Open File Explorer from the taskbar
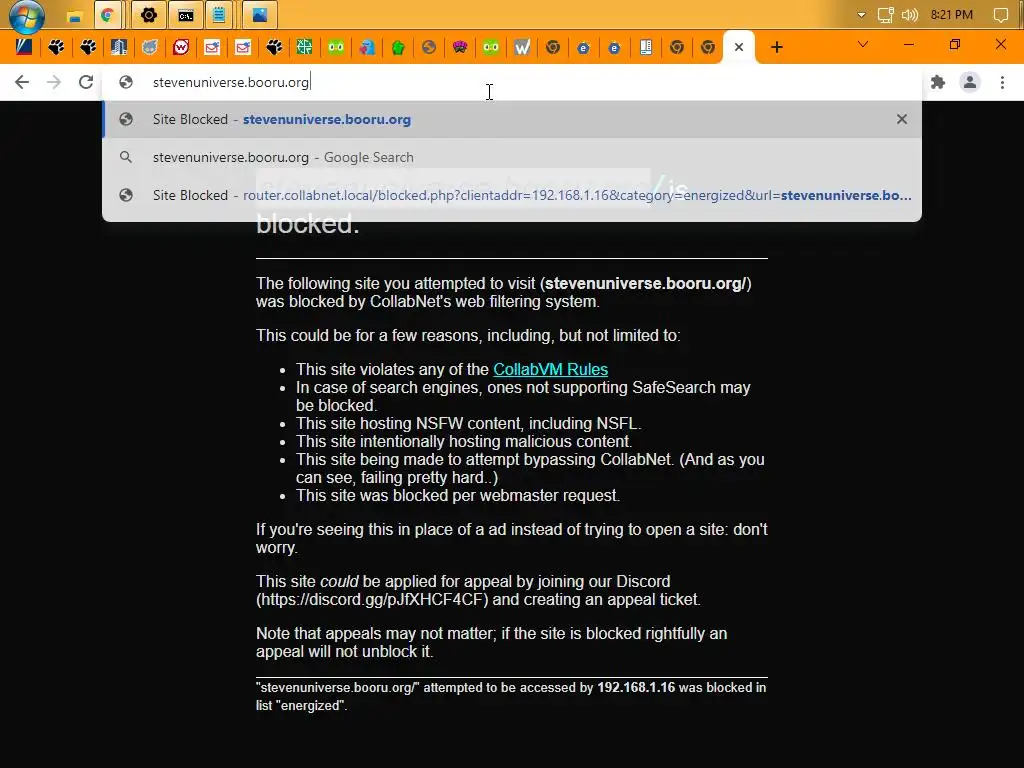This screenshot has width=1024, height=768. pyautogui.click(x=74, y=15)
